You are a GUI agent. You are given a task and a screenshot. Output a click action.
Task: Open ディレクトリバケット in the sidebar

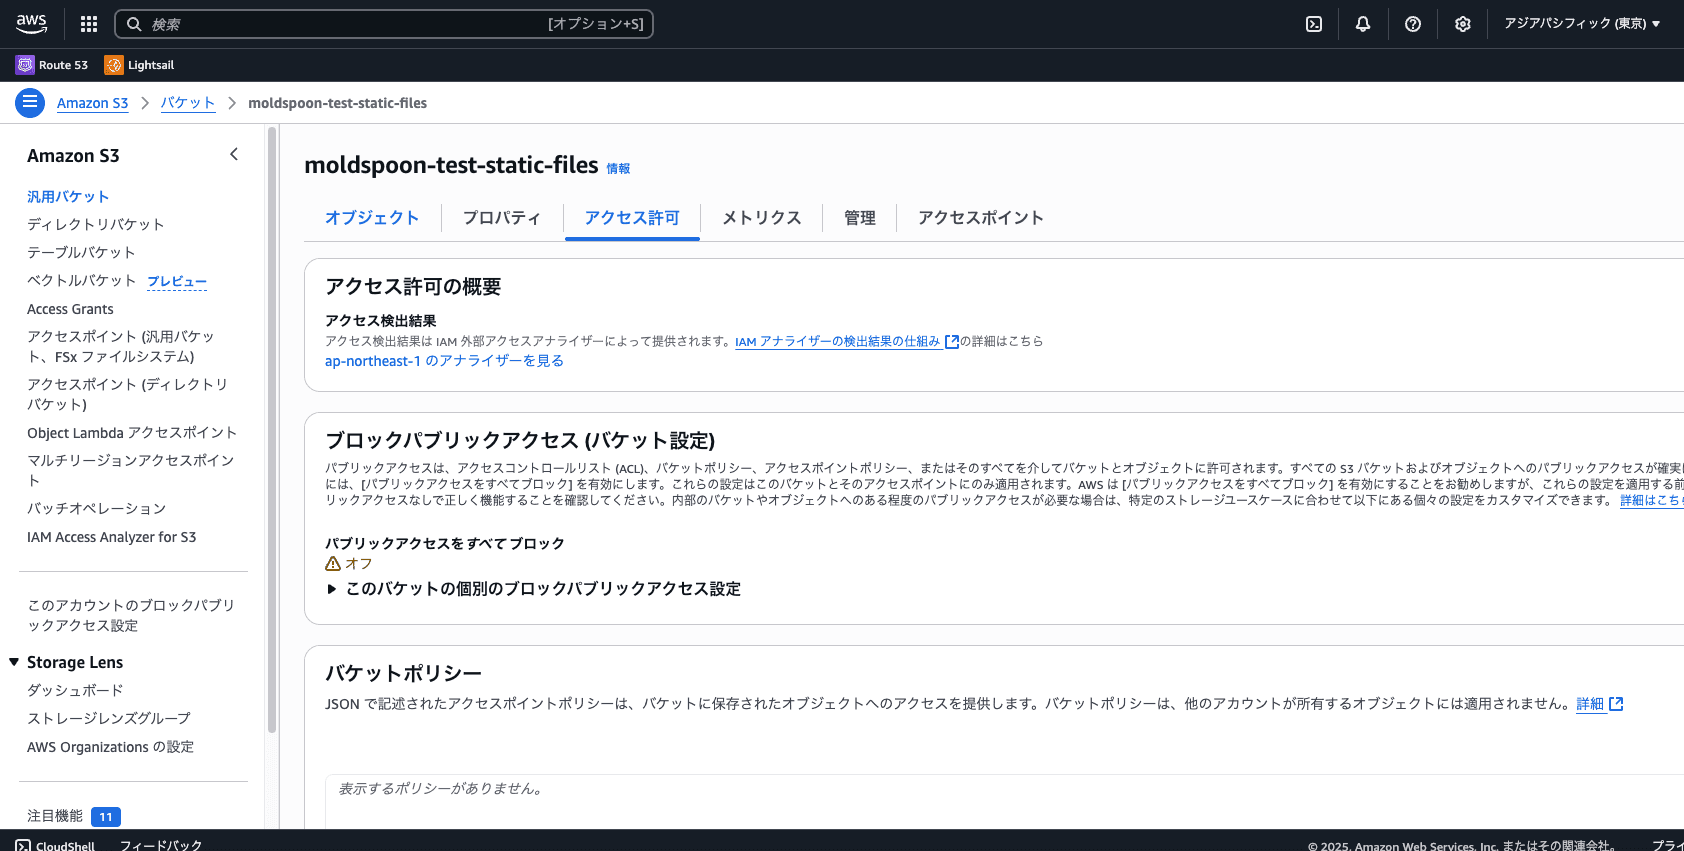click(x=96, y=225)
